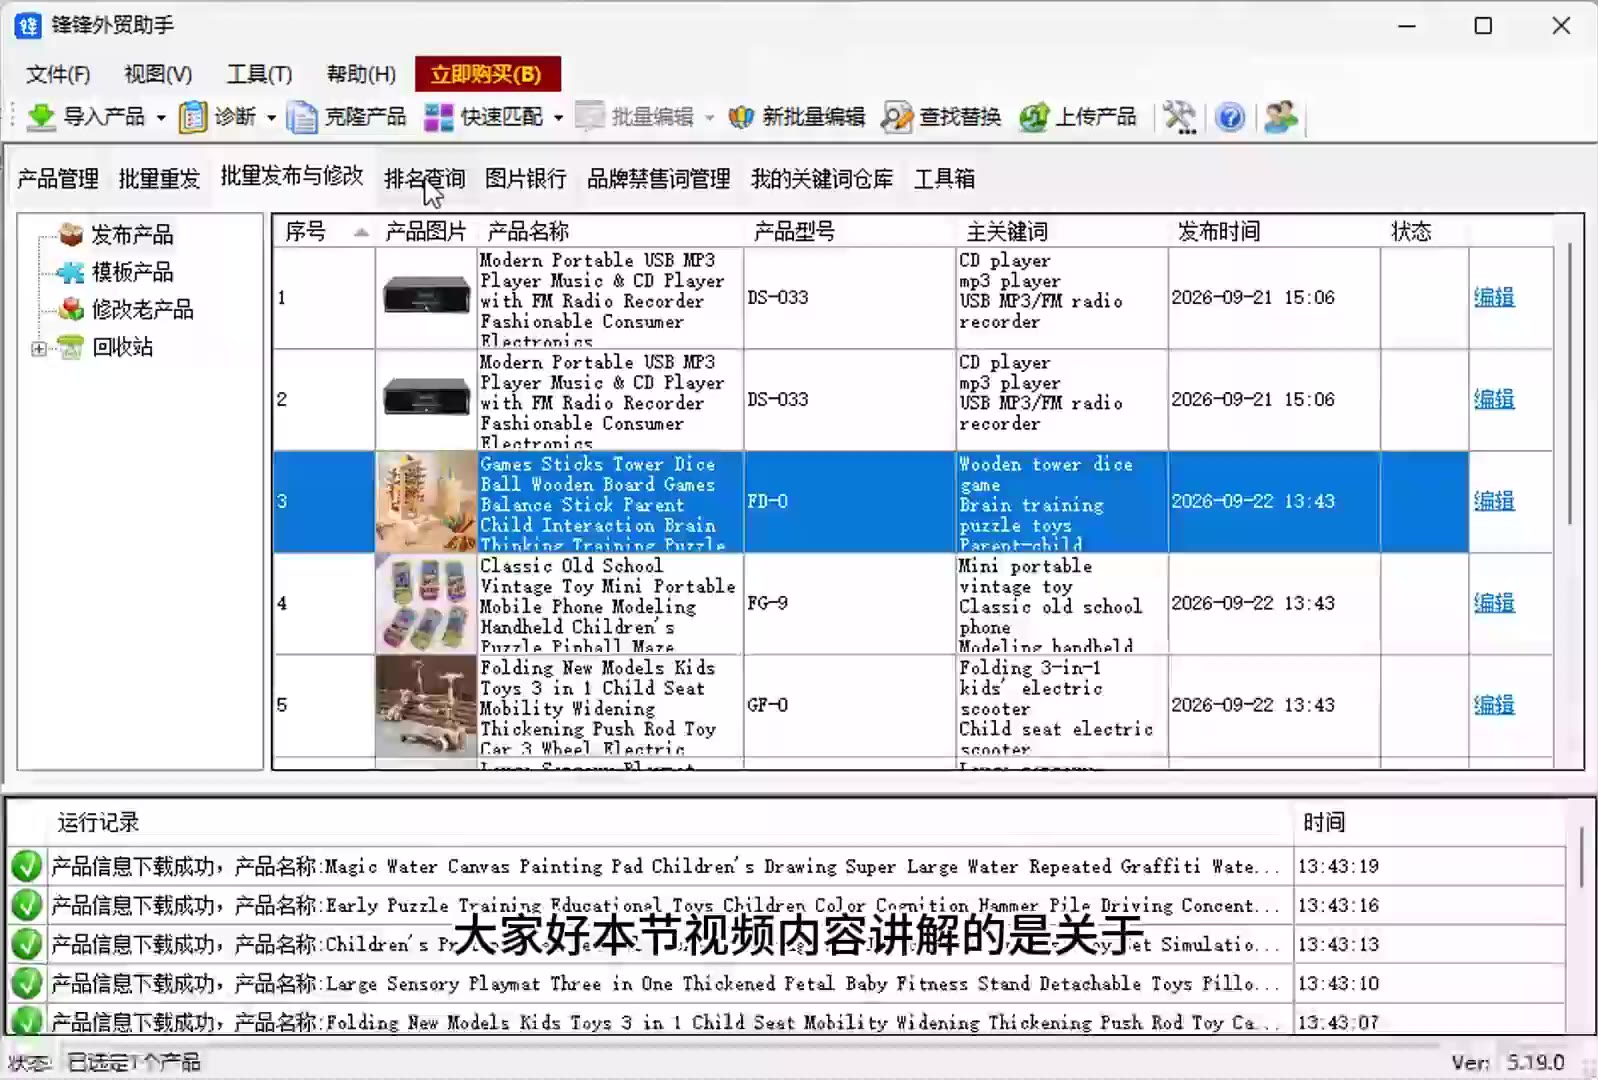Click the blue help question-mark icon
Screen dimensions: 1598x1080
(x=1230, y=117)
